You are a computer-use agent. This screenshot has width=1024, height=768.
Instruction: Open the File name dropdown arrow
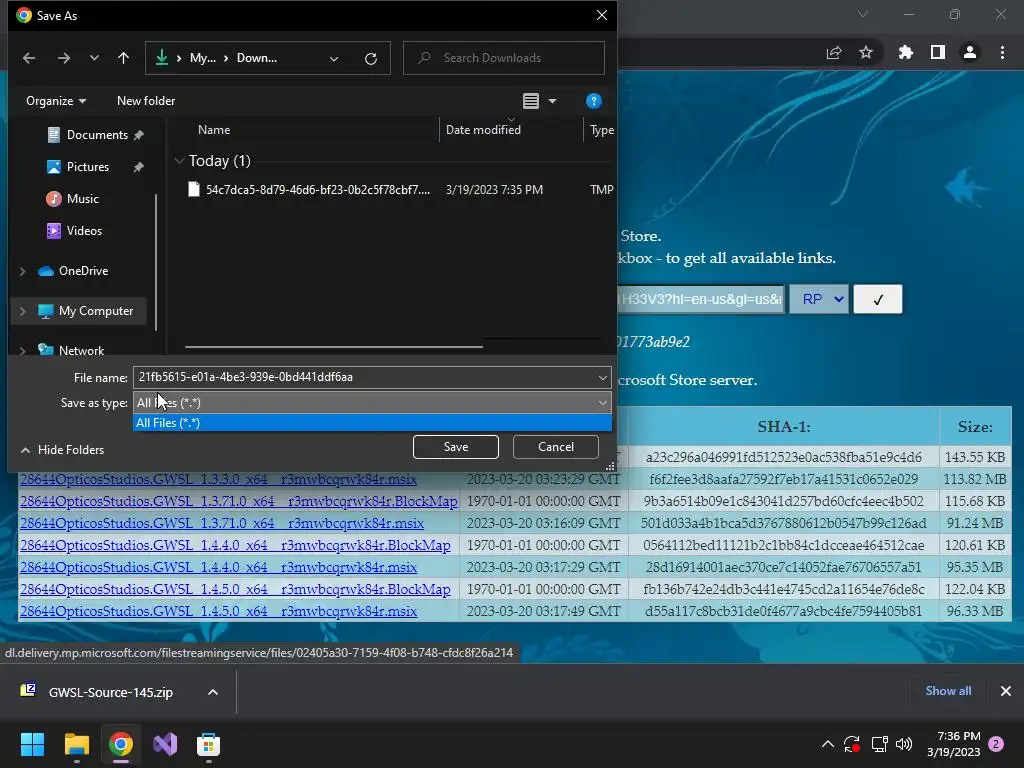coord(602,377)
